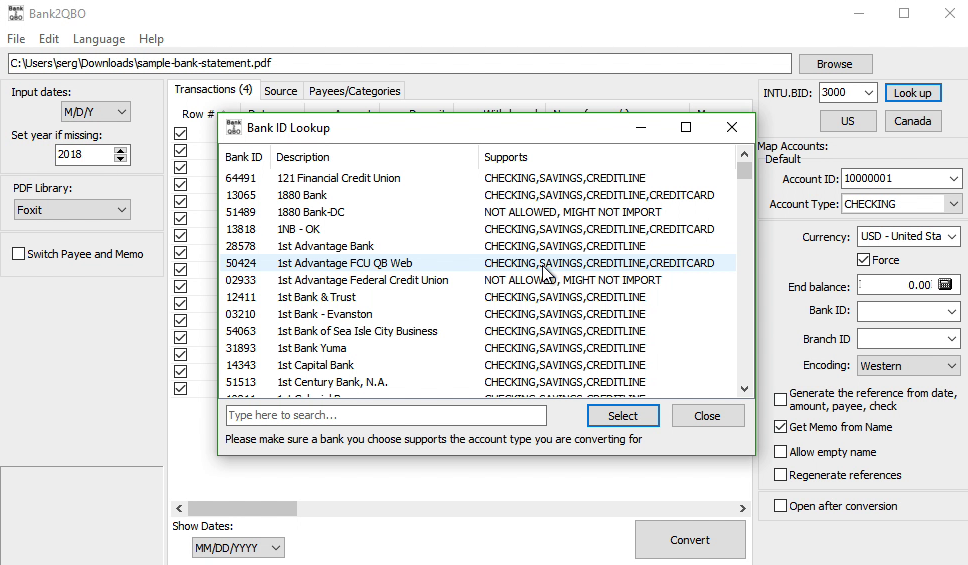
Task: Select 1st Bank of Sea Isle City Business
Action: 477,331
